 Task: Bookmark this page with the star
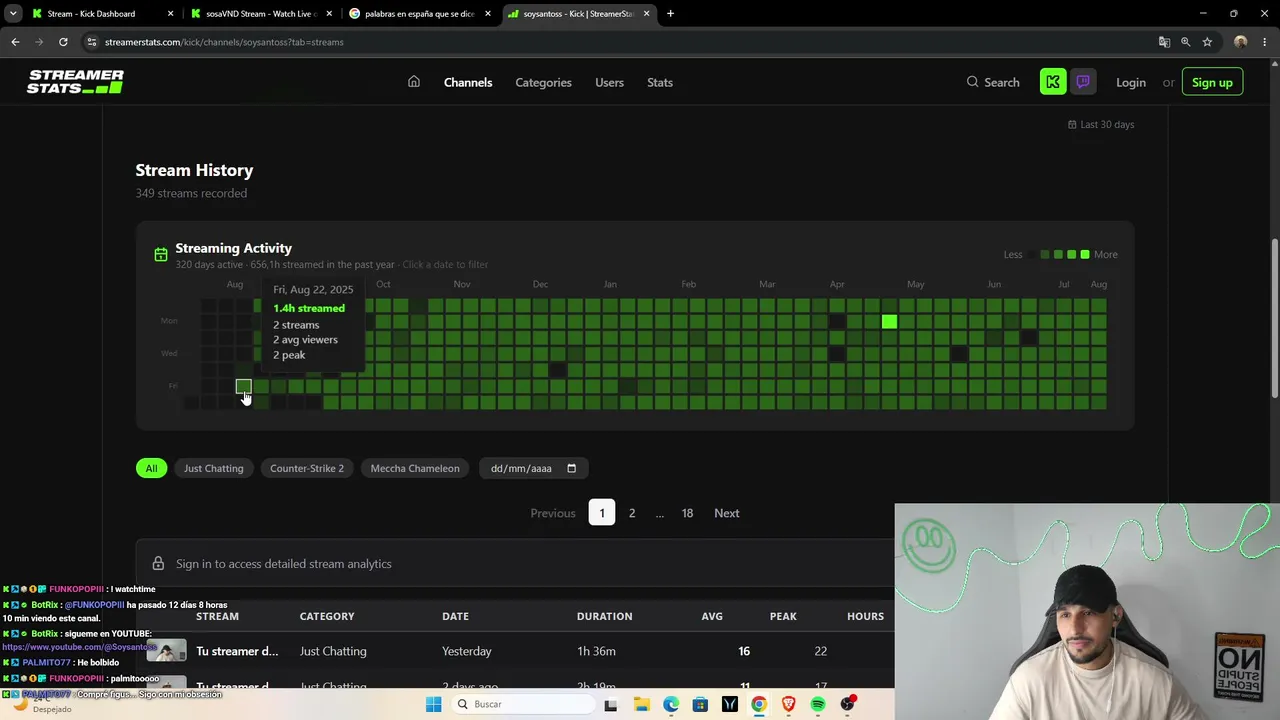click(1207, 42)
